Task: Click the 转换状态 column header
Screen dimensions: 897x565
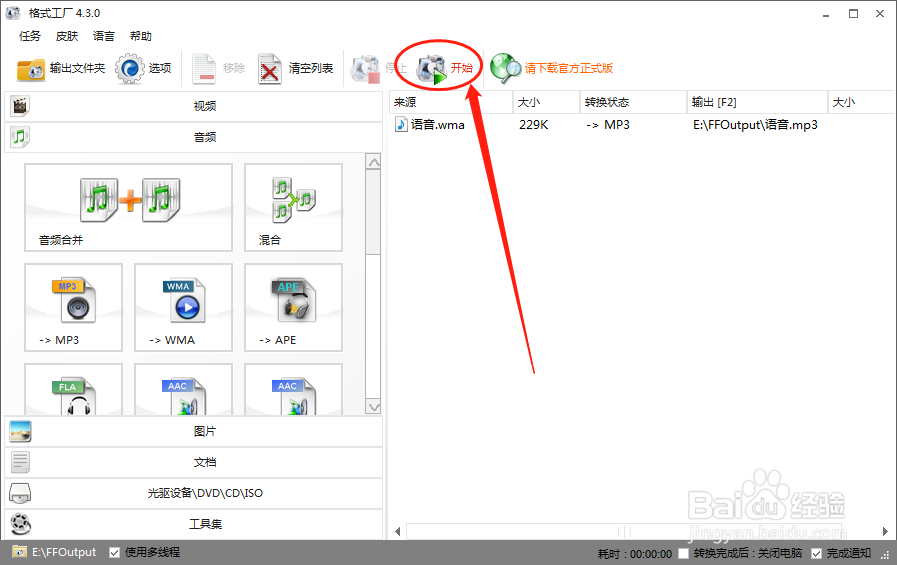Action: (x=633, y=102)
